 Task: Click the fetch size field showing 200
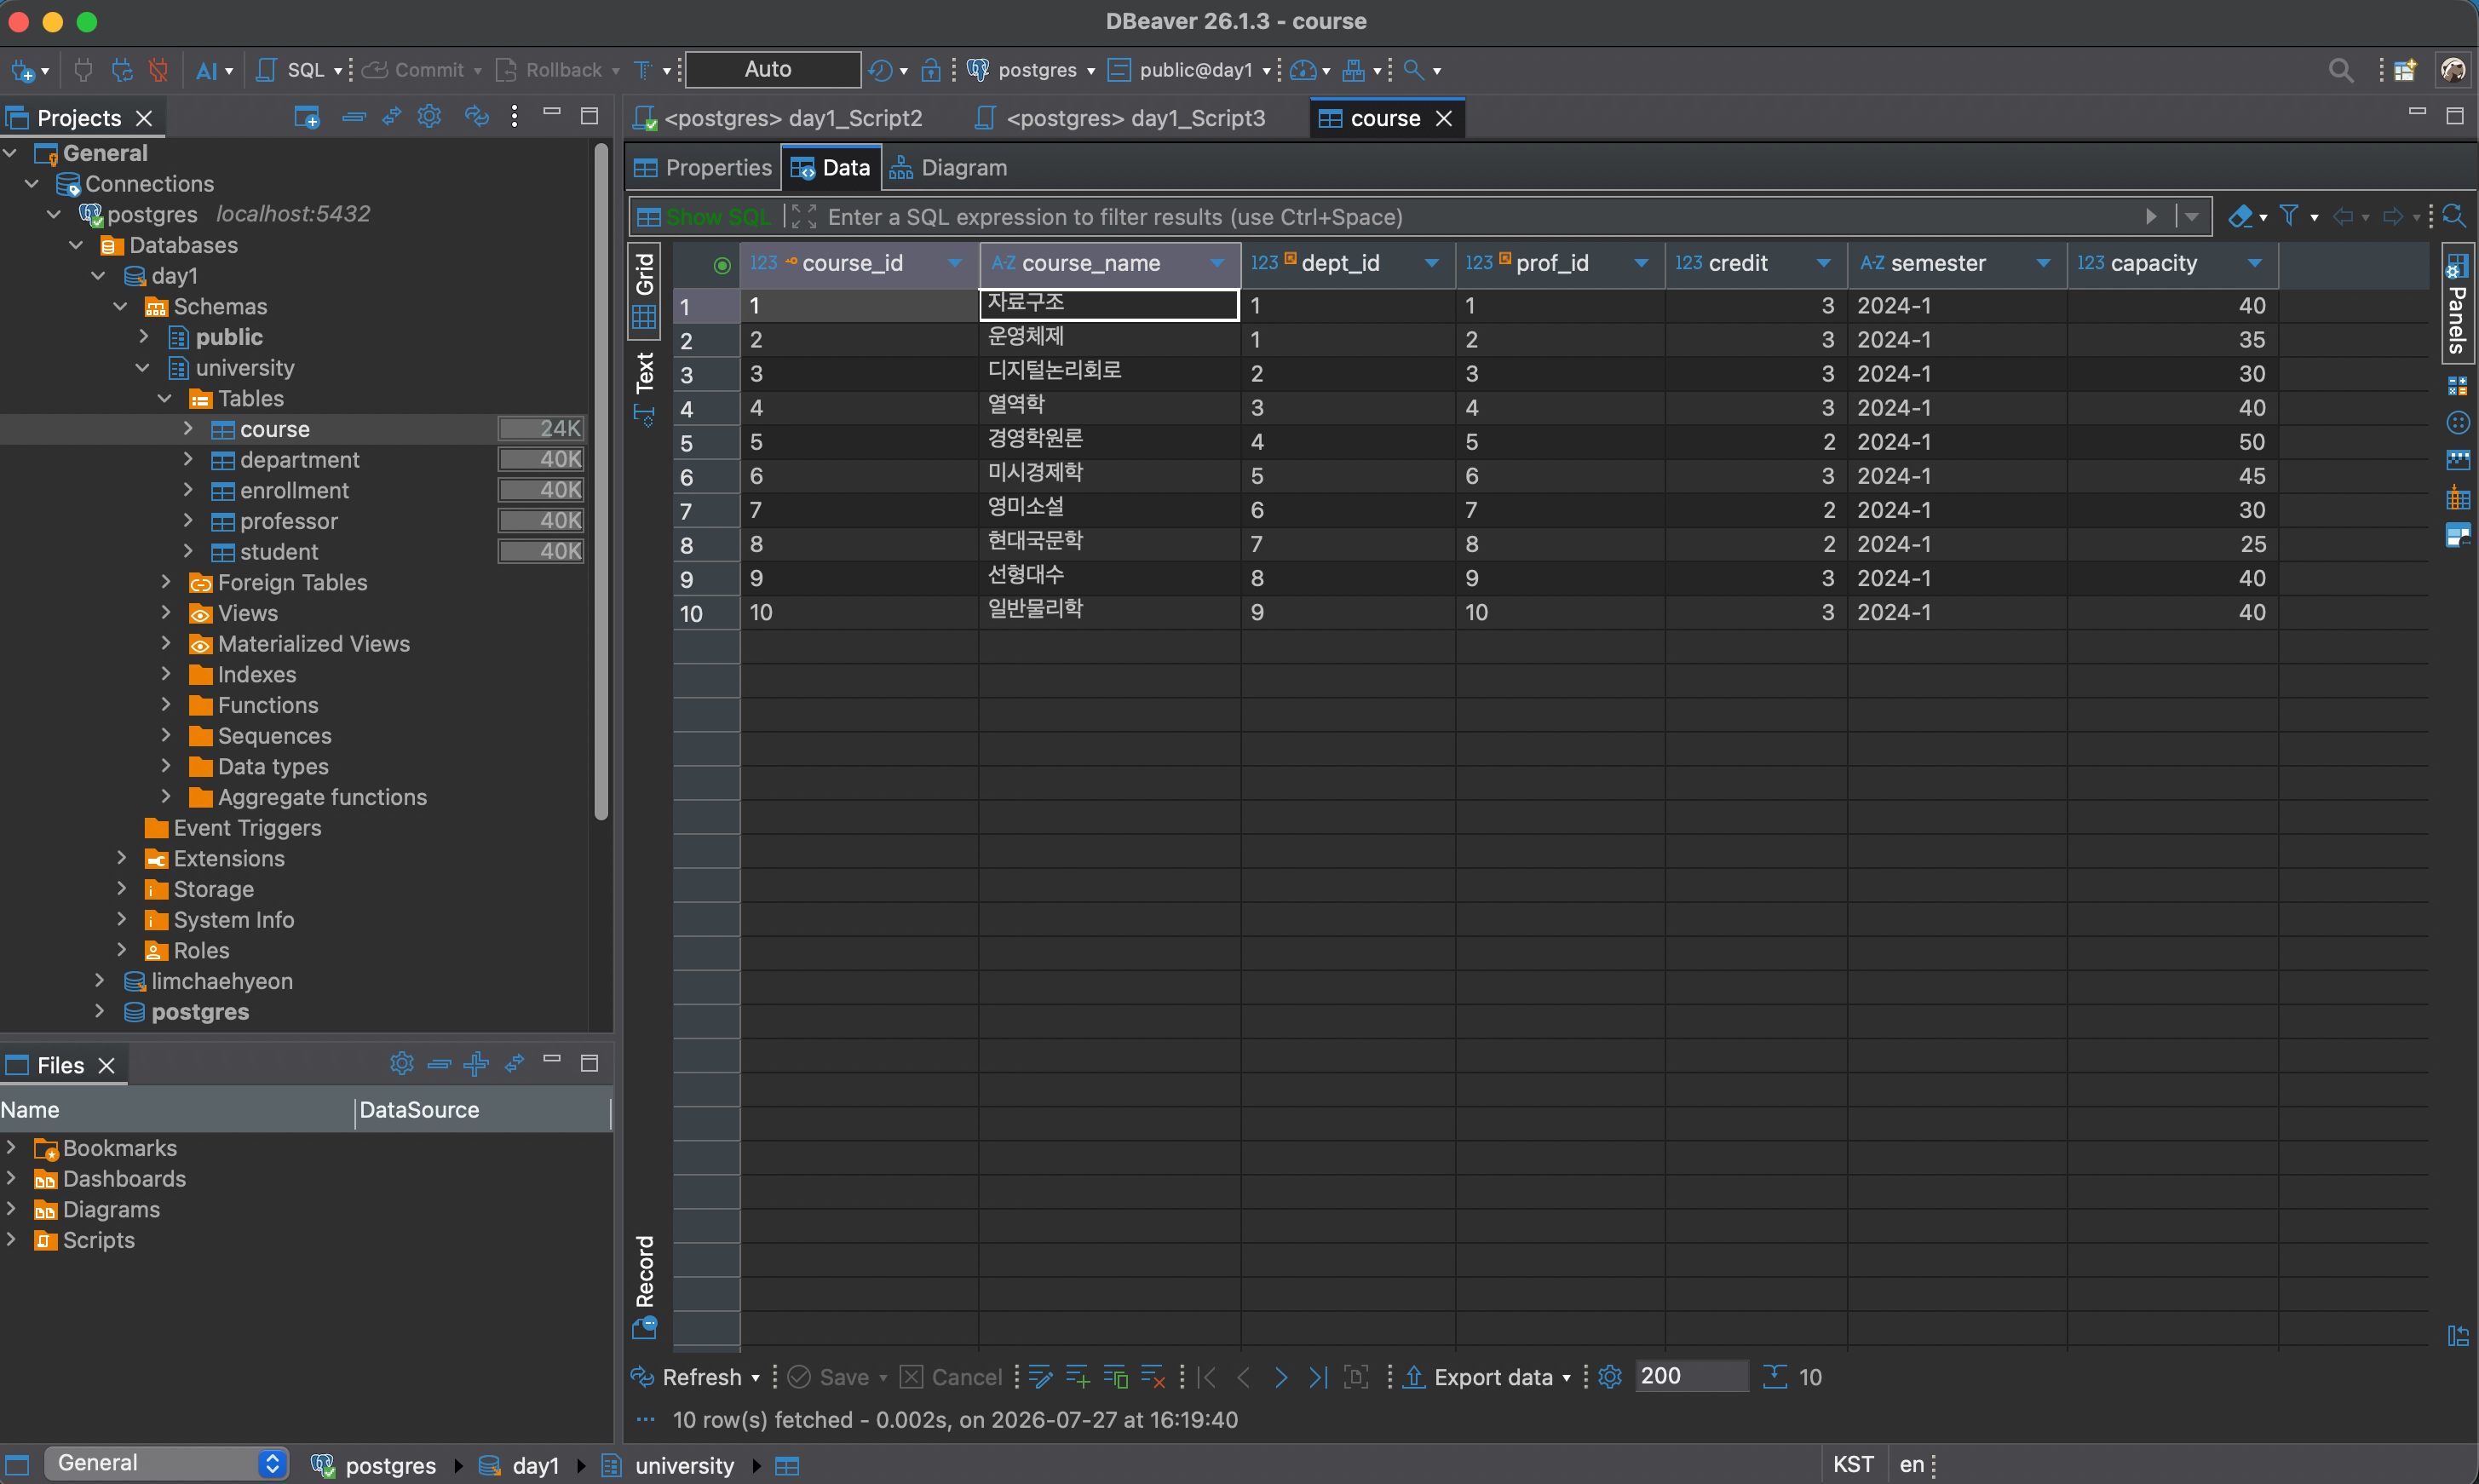pos(1690,1376)
